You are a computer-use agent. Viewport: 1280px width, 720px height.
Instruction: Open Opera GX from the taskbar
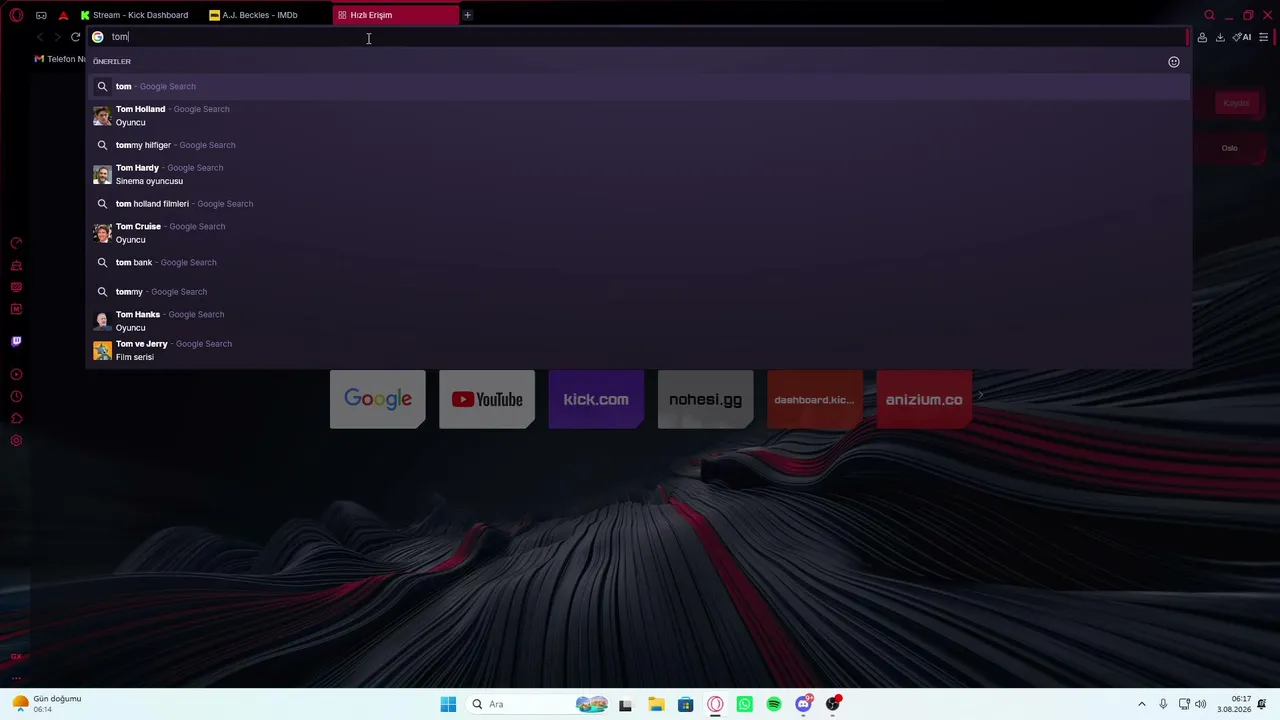pyautogui.click(x=715, y=704)
